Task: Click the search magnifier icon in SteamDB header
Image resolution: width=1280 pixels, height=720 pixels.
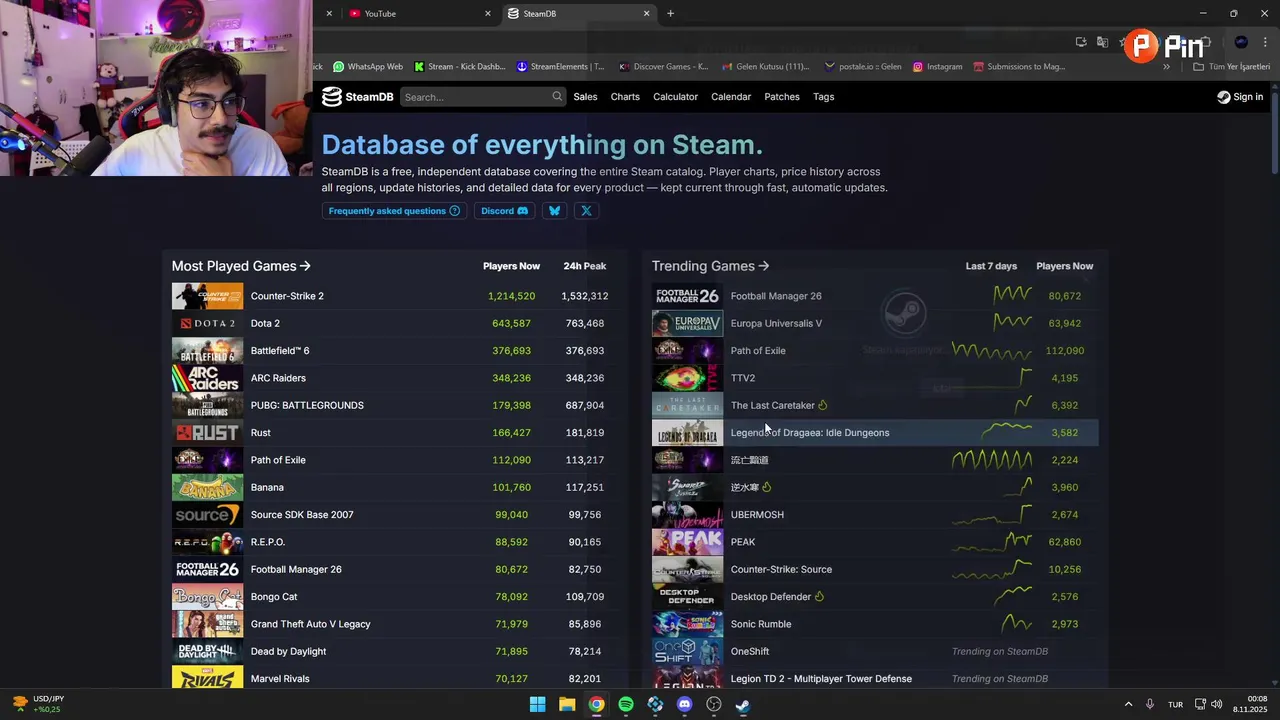Action: [x=557, y=97]
